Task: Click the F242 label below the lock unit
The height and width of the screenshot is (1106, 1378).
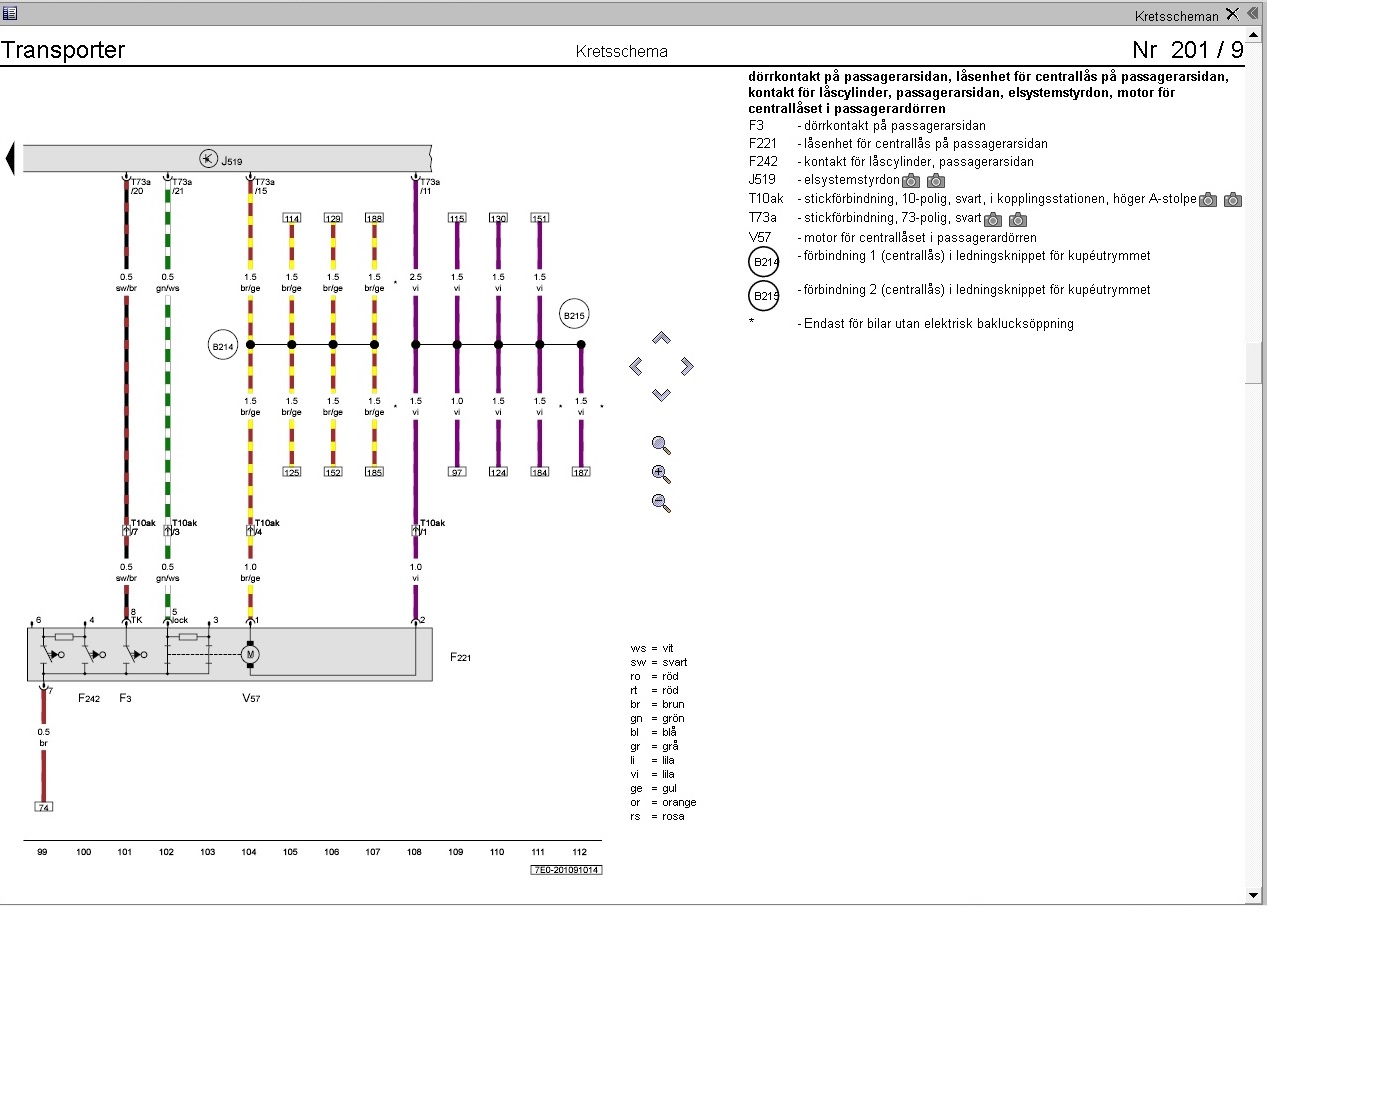Action: (89, 698)
